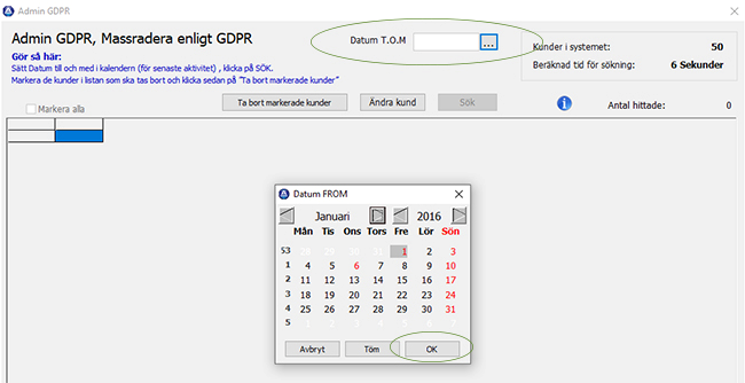Pick January 25 in the calendar
The height and width of the screenshot is (383, 745).
point(306,309)
